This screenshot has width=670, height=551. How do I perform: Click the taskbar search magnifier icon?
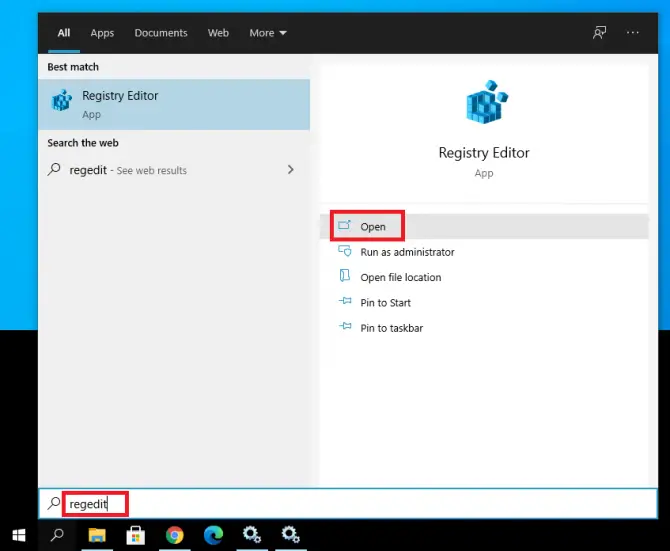pyautogui.click(x=57, y=535)
